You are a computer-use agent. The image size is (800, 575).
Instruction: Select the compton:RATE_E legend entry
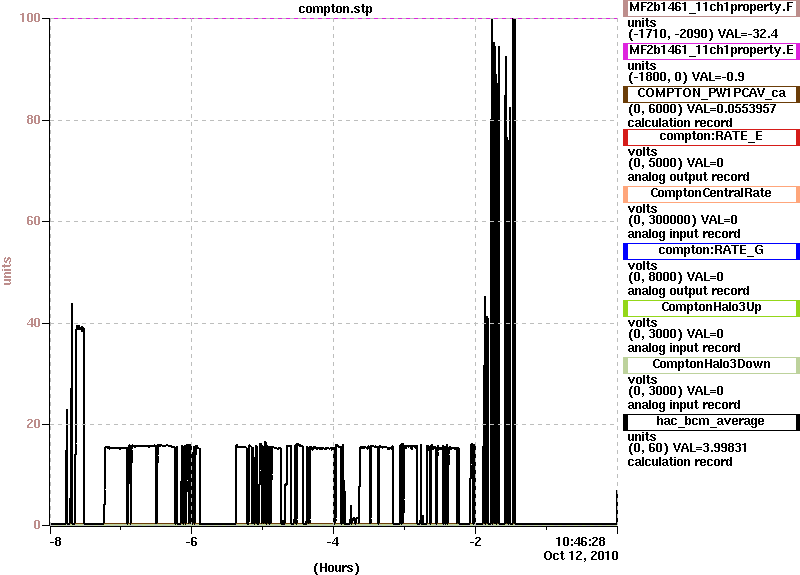coord(711,137)
